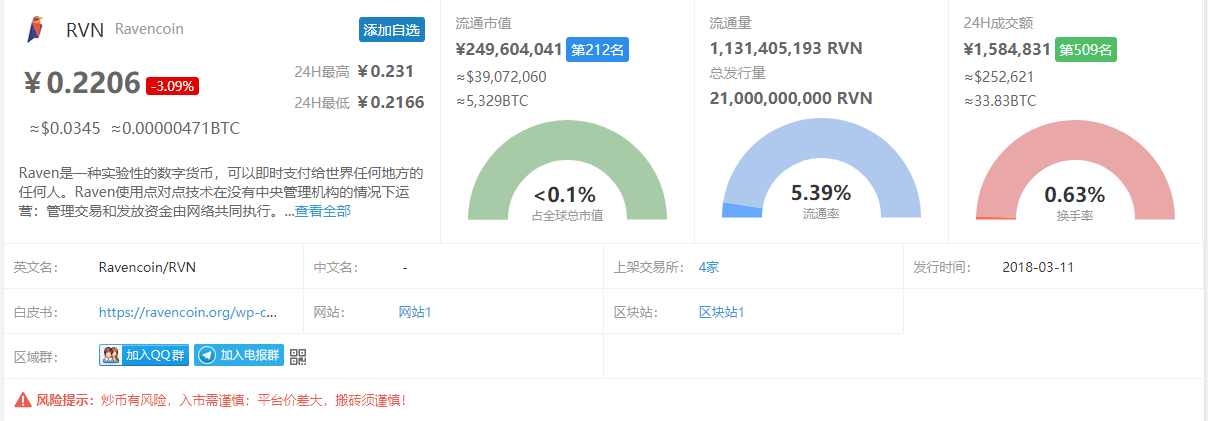1208x421 pixels.
Task: Select the 5.39% circulation rate
Action: (821, 193)
